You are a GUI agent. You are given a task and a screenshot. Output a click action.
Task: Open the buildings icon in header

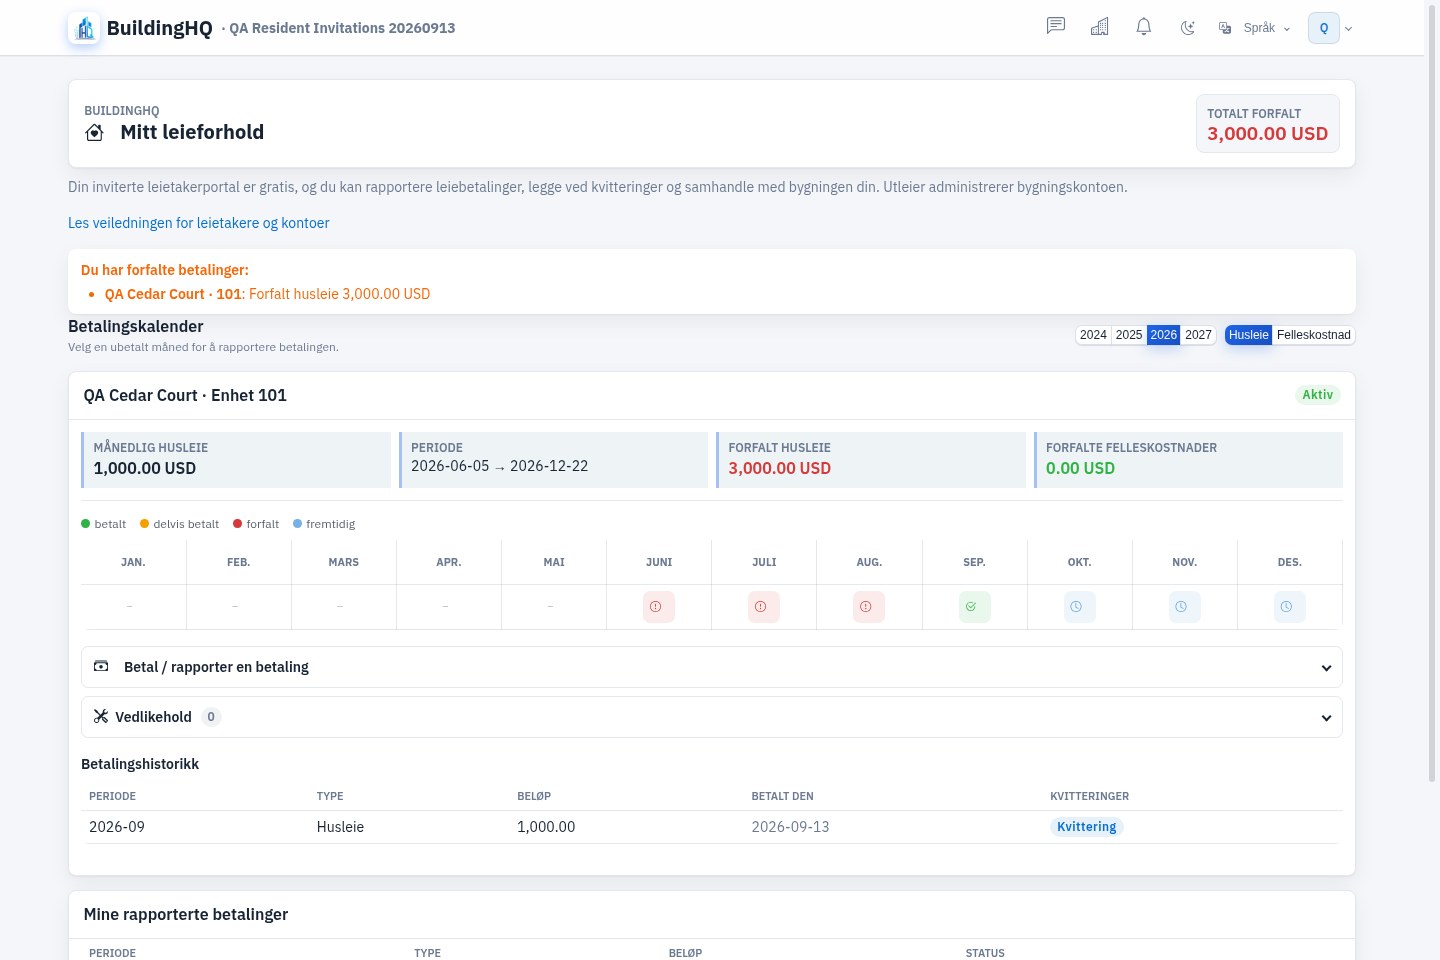(x=1099, y=27)
